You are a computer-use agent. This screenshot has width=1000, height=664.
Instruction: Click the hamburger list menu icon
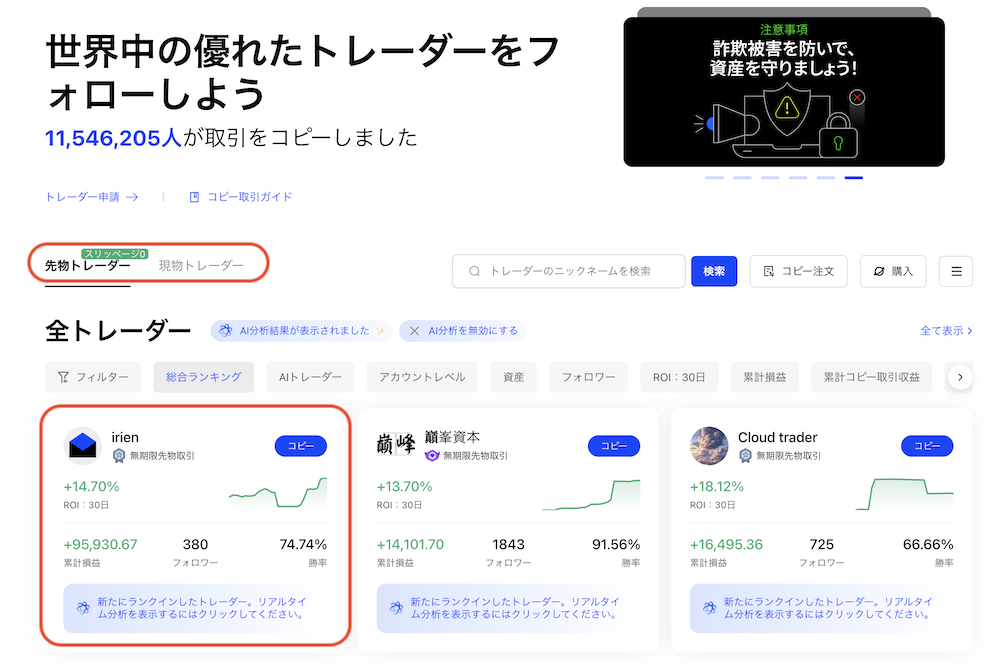(x=955, y=271)
